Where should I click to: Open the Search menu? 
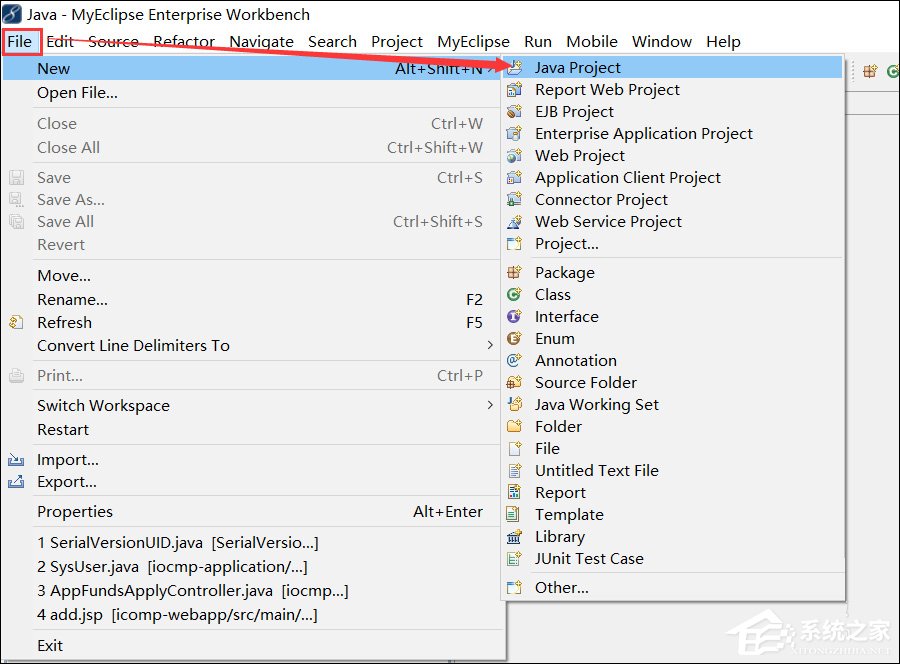coord(332,41)
